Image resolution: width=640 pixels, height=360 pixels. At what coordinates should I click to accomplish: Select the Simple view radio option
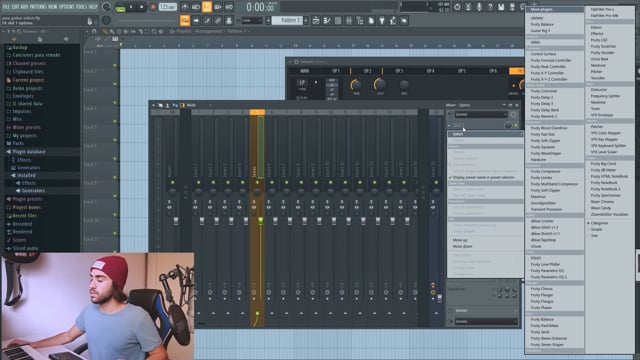pos(596,229)
